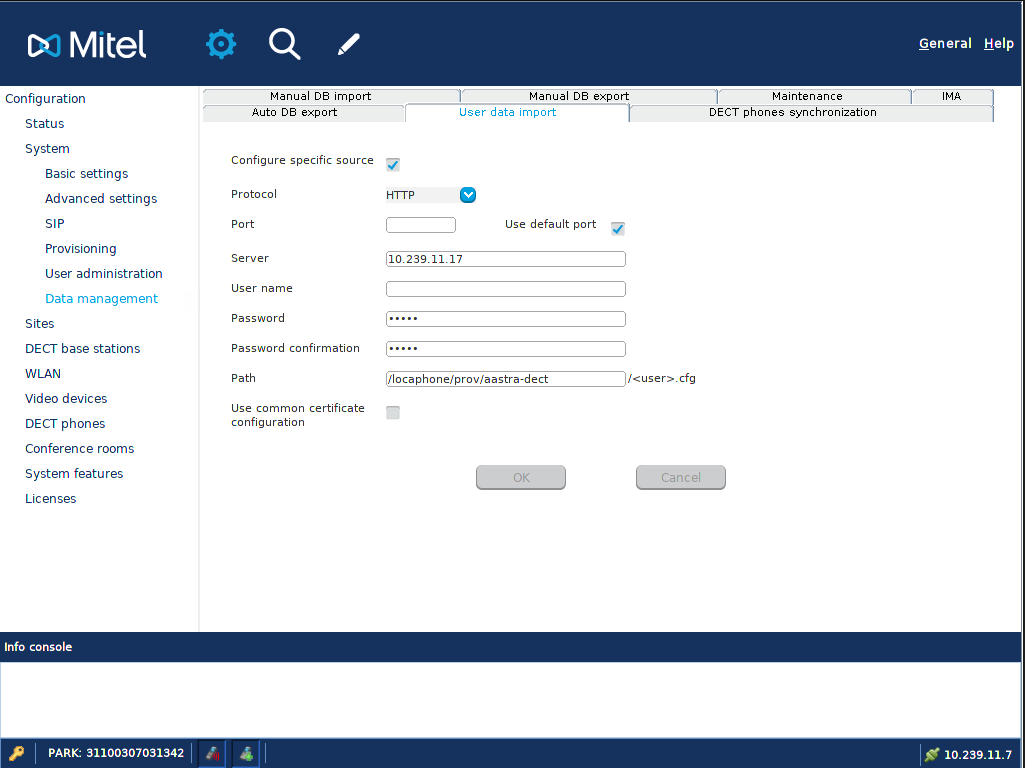The image size is (1025, 768).
Task: Open the Protocol dropdown
Action: [x=467, y=195]
